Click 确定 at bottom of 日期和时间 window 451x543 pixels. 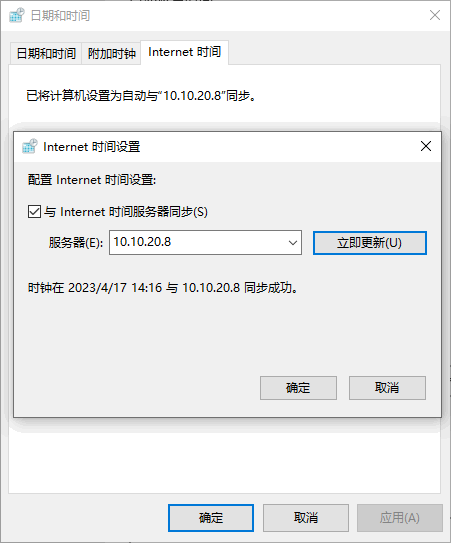click(211, 518)
